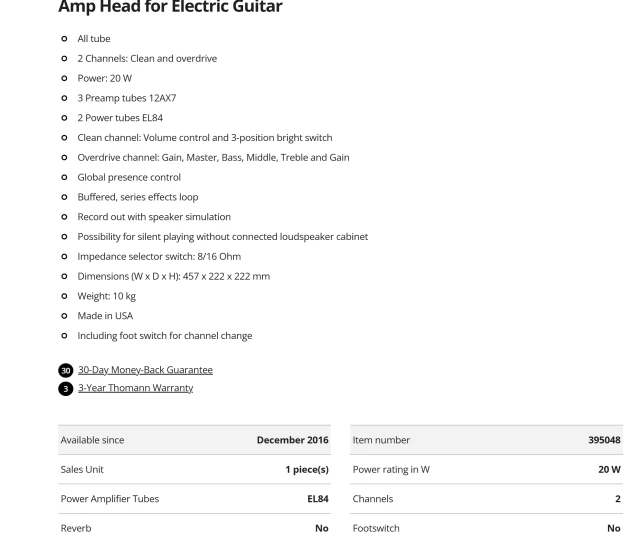Click the bullet beside Impedance selector switch

64,257
